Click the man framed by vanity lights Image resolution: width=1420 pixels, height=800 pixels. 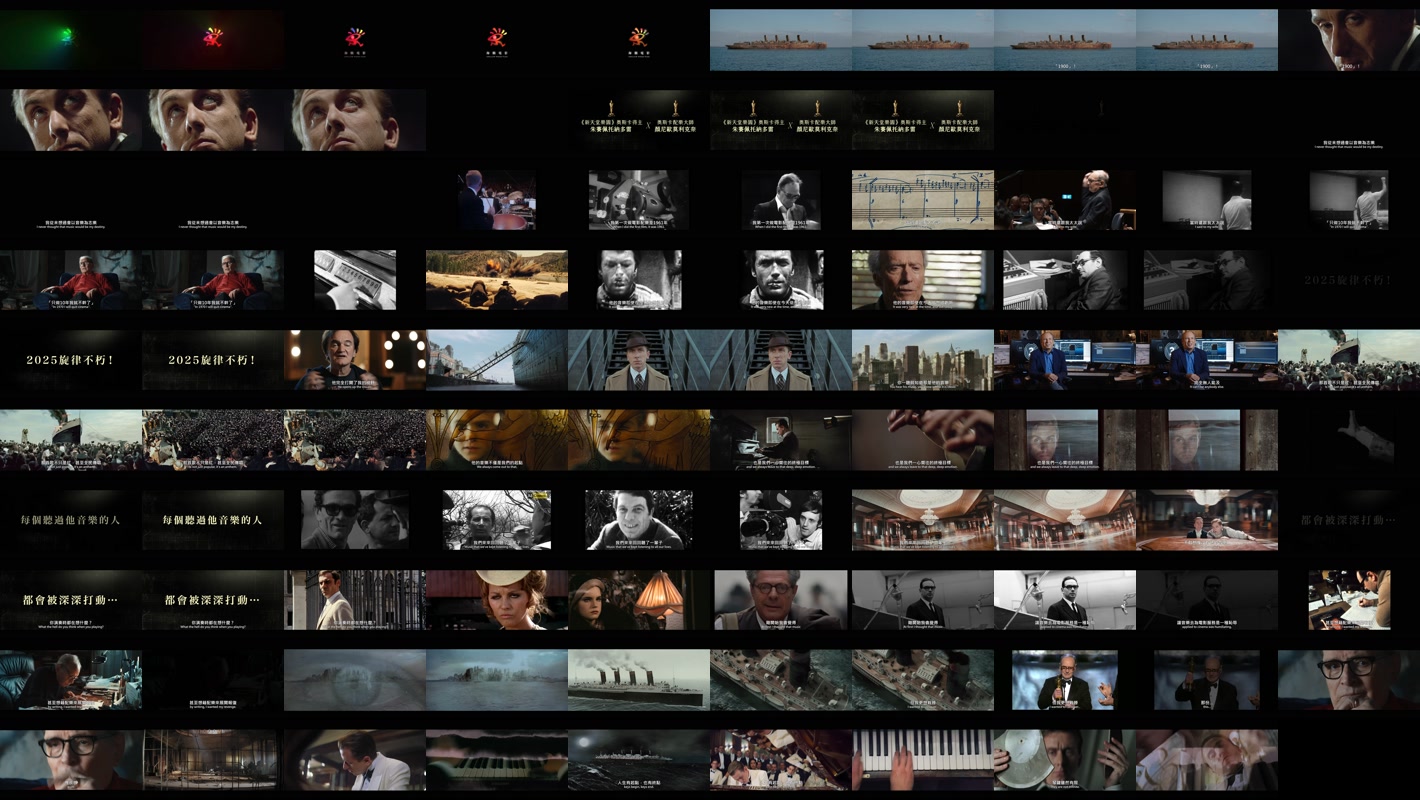coord(354,360)
